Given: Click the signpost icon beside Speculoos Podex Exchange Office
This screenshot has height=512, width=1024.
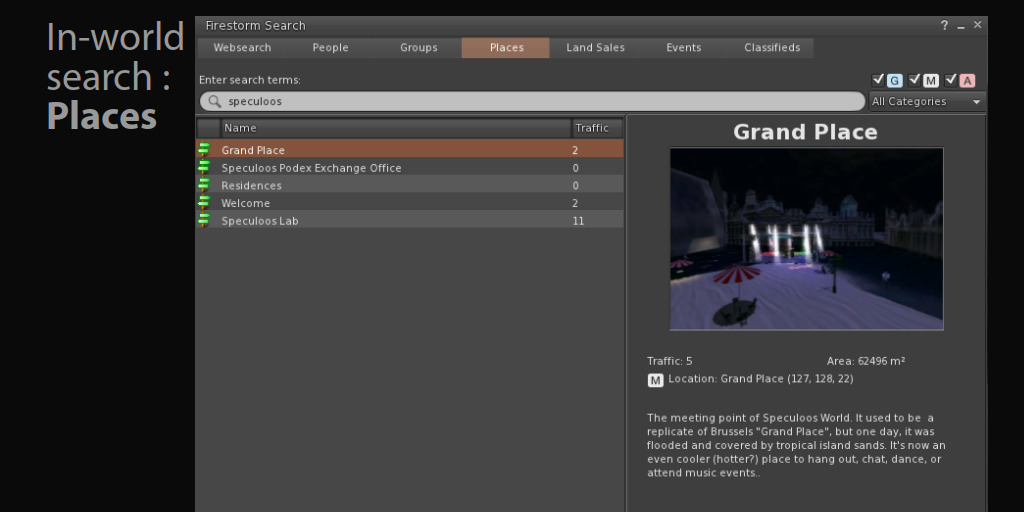Looking at the screenshot, I should point(204,167).
